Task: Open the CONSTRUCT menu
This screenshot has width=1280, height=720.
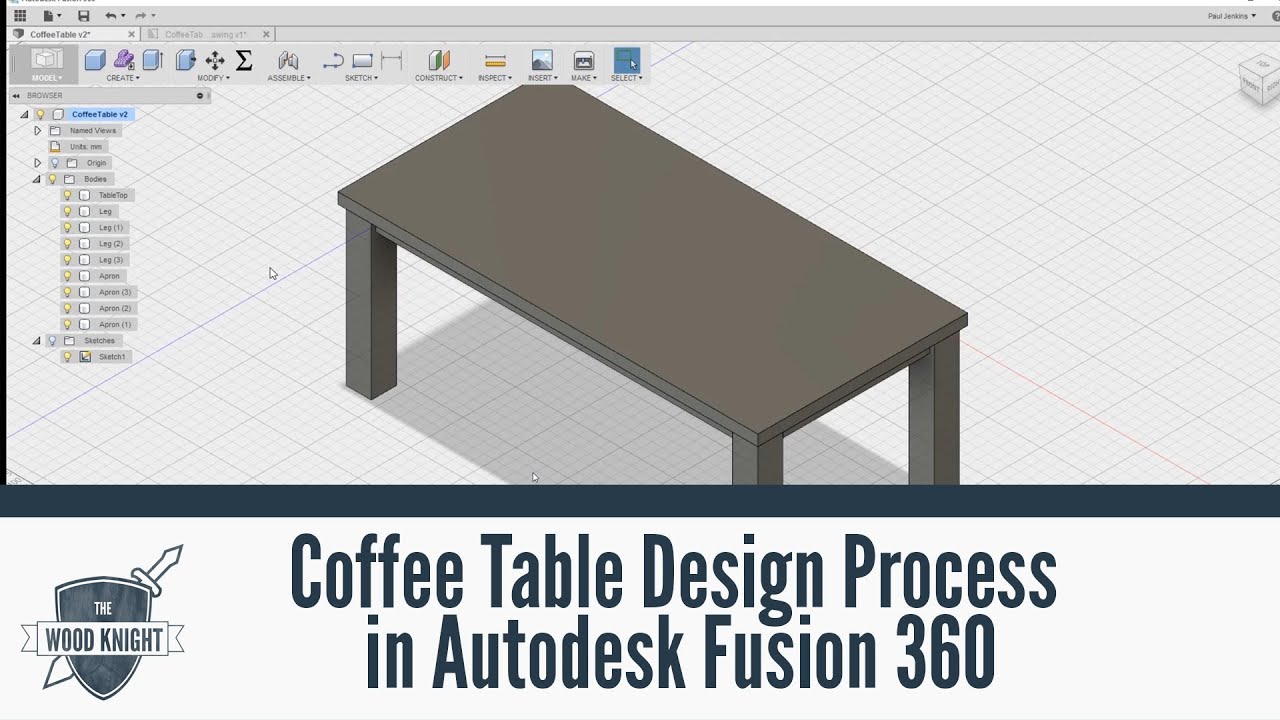Action: pyautogui.click(x=439, y=78)
